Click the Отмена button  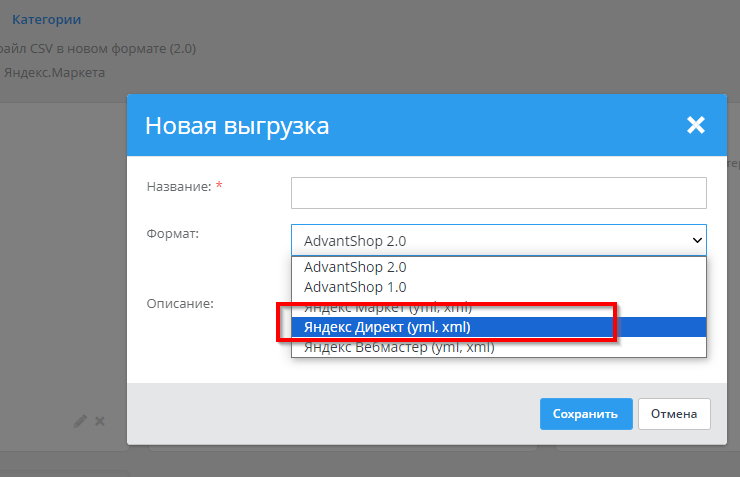674,414
